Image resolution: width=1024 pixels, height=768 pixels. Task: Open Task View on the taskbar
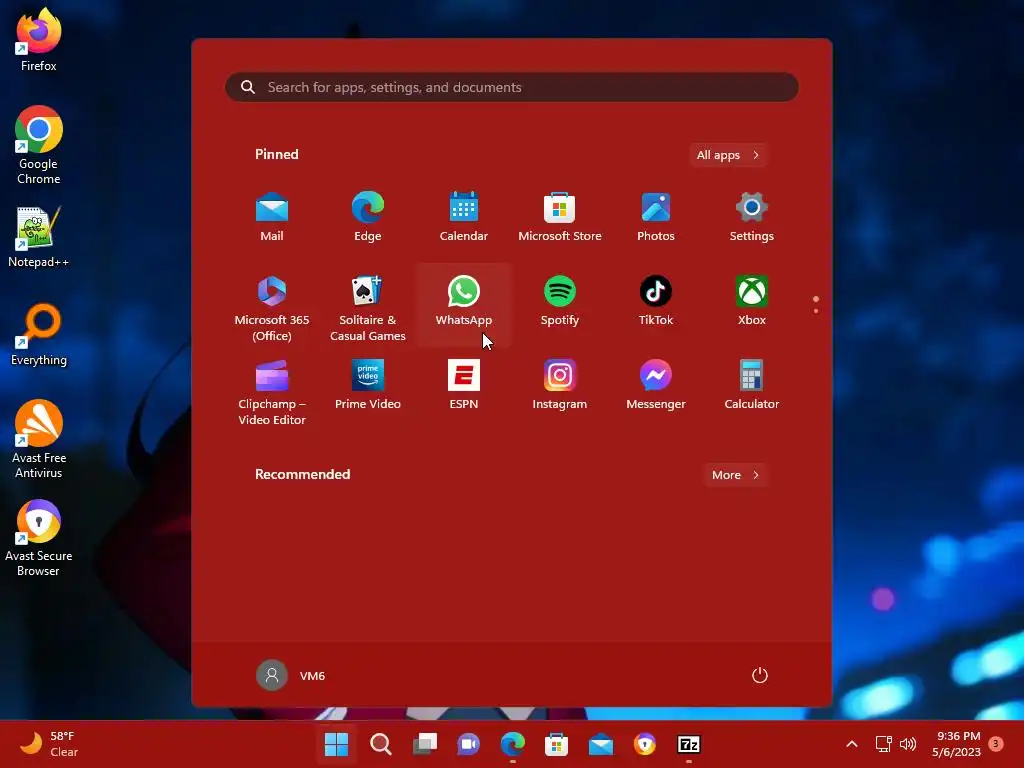click(424, 744)
